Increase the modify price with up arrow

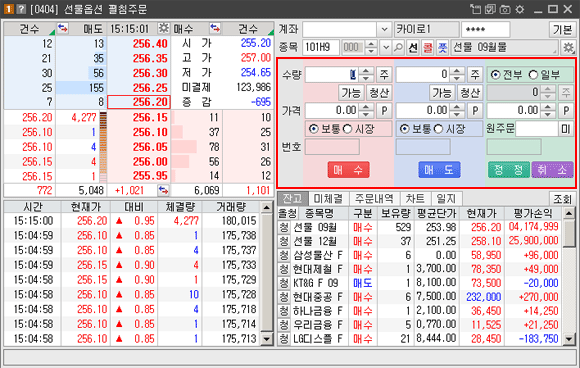(548, 107)
